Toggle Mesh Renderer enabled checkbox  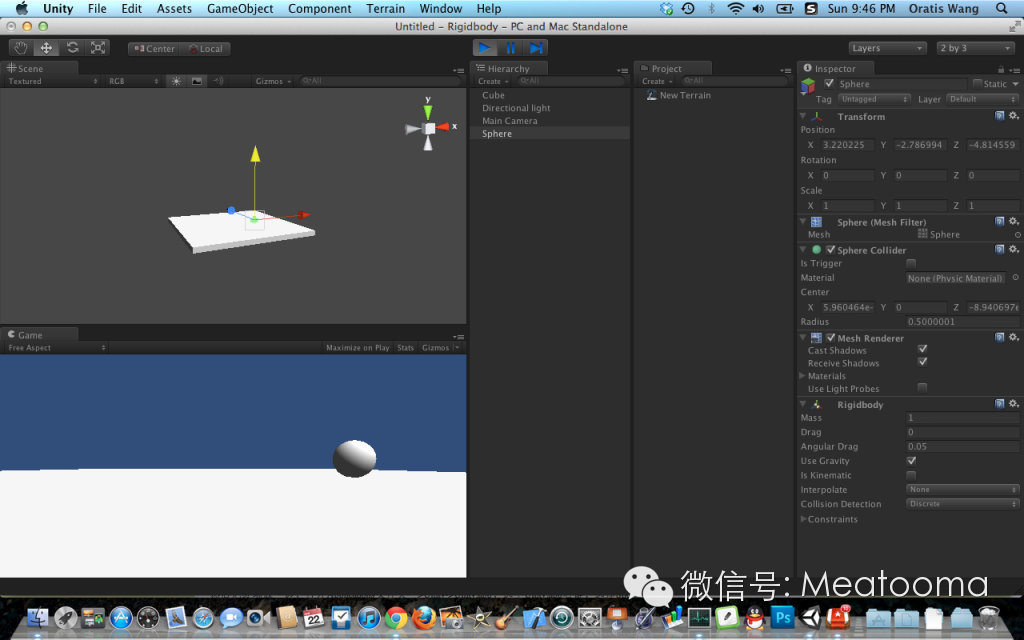831,338
